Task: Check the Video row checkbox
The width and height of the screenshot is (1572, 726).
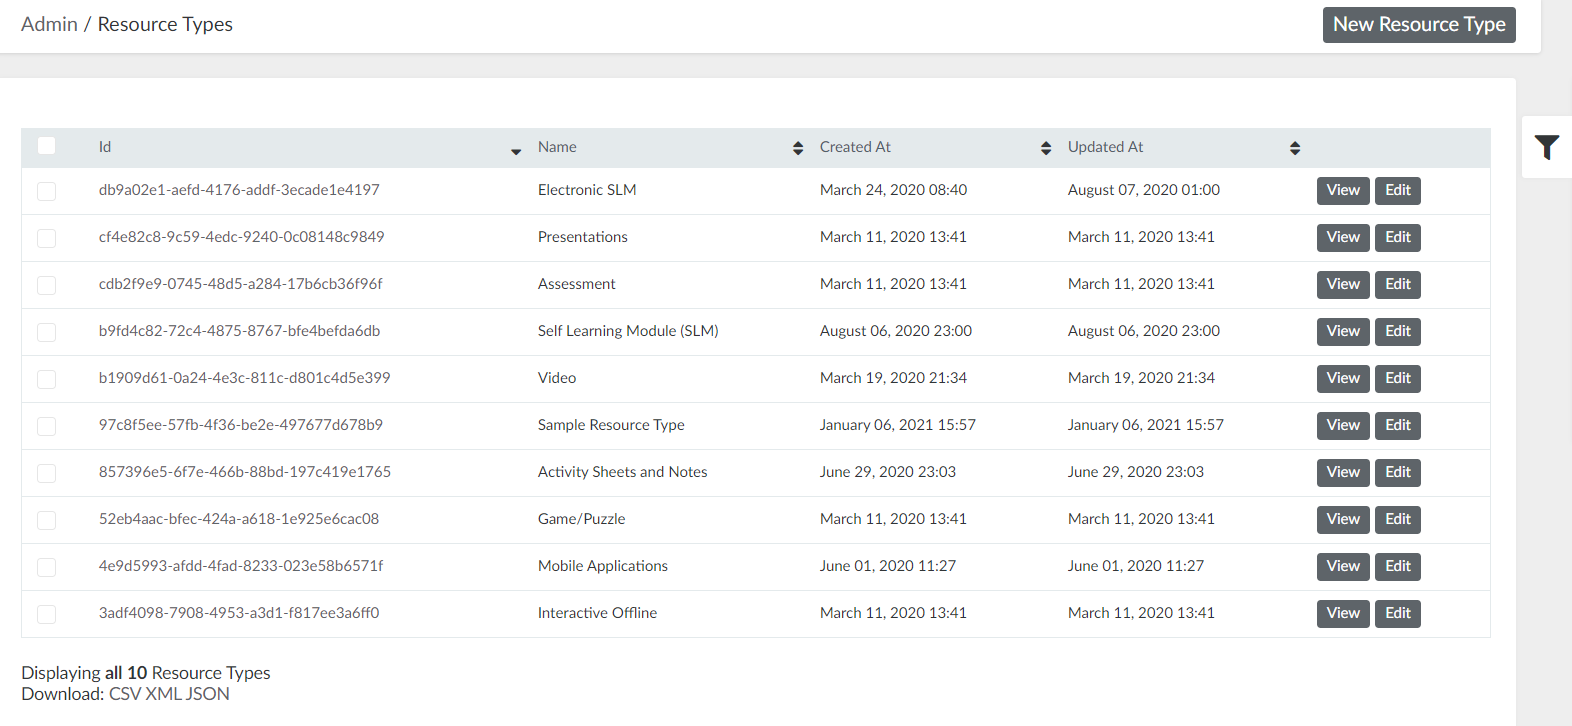Action: [x=46, y=379]
